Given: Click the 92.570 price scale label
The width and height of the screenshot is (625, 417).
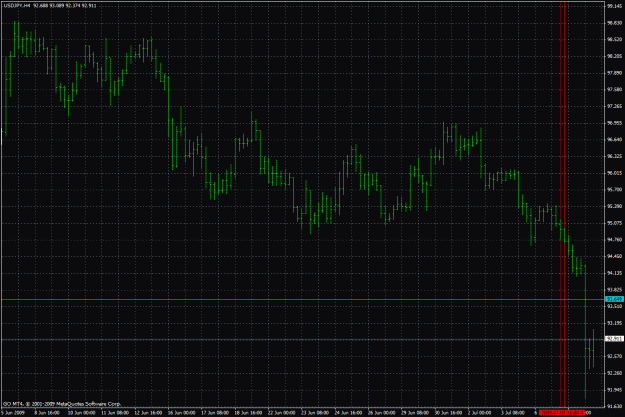Looking at the screenshot, I should (614, 356).
